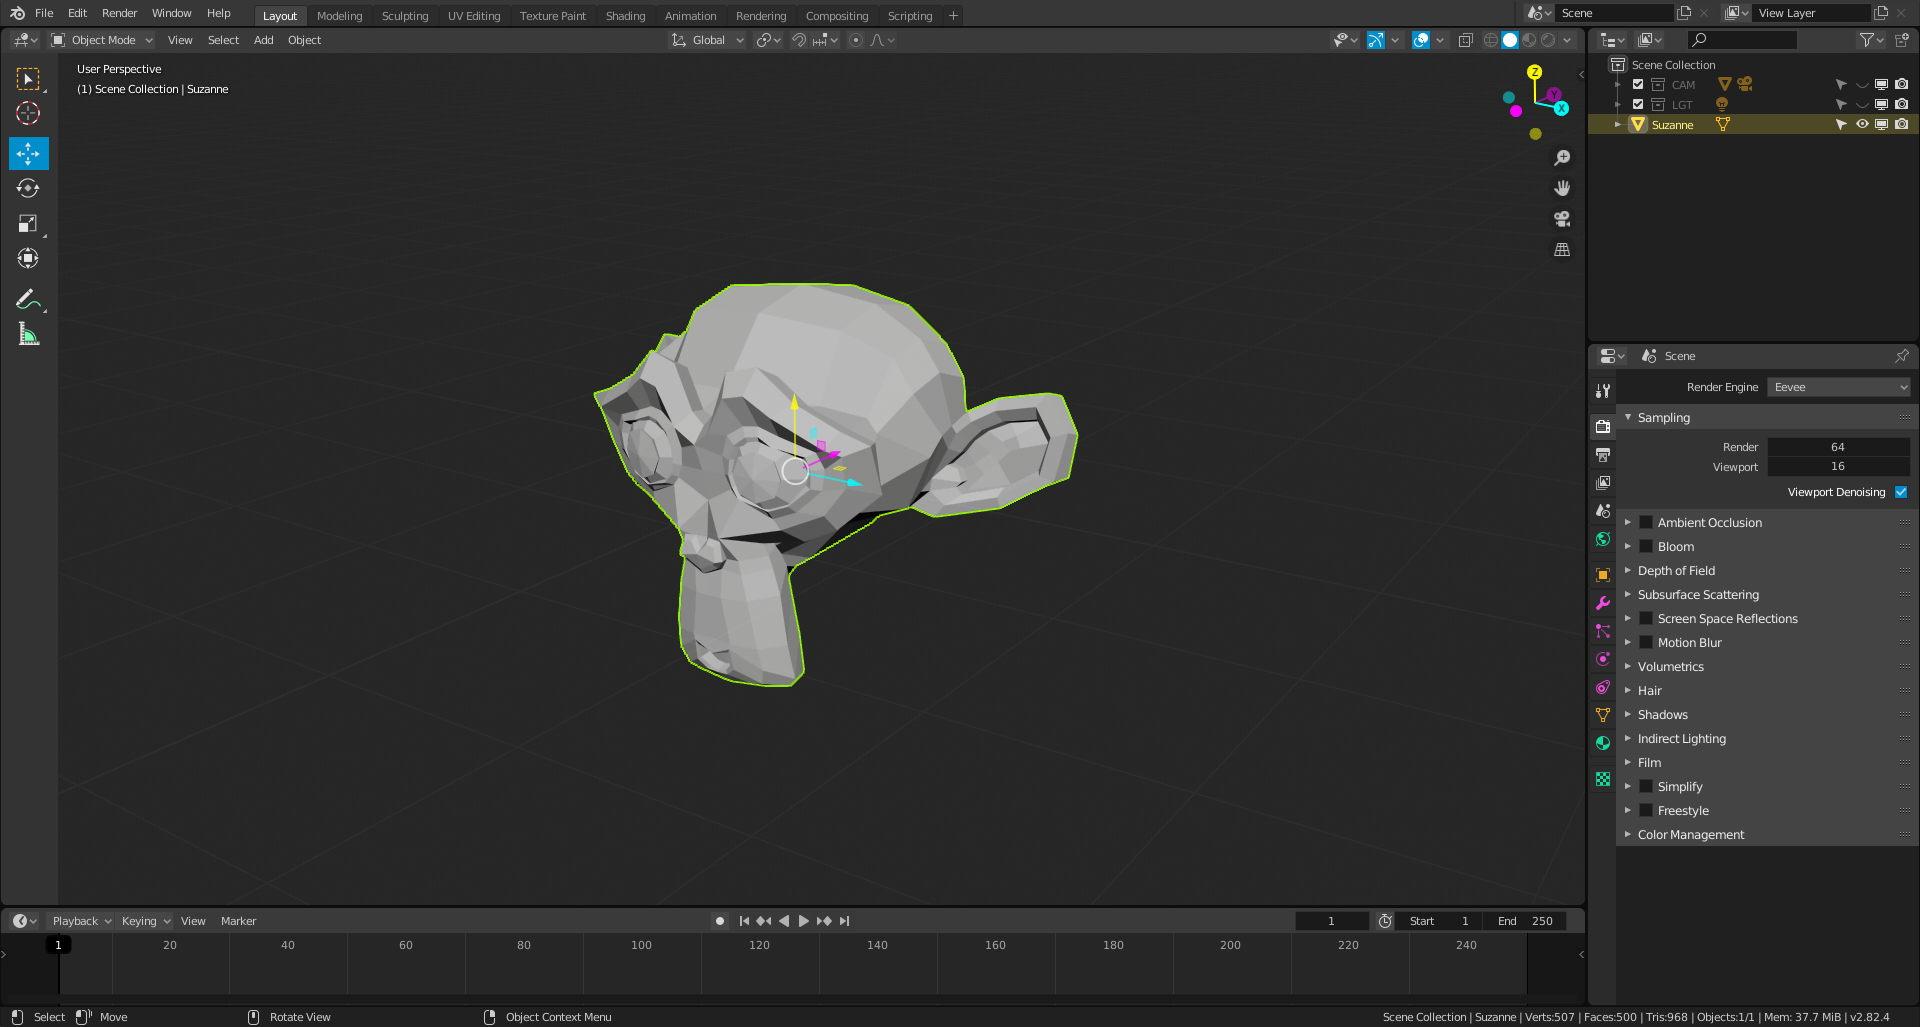The height and width of the screenshot is (1027, 1920).
Task: Enable Motion Blur checkbox
Action: click(1646, 643)
